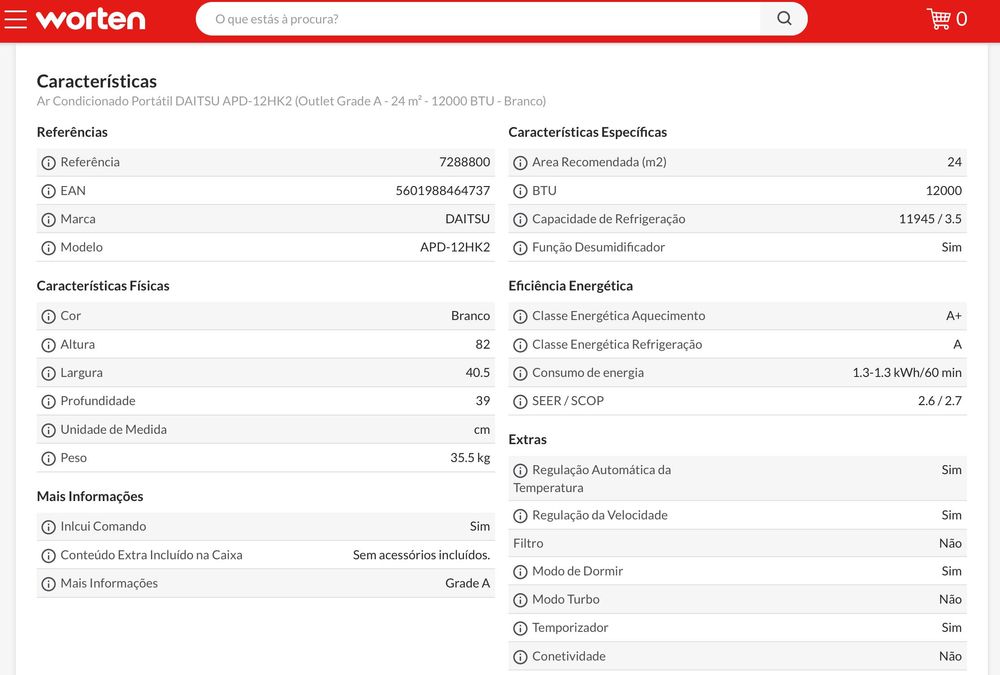Image resolution: width=1000 pixels, height=675 pixels.
Task: Click the energy class value A+
Action: coord(953,316)
